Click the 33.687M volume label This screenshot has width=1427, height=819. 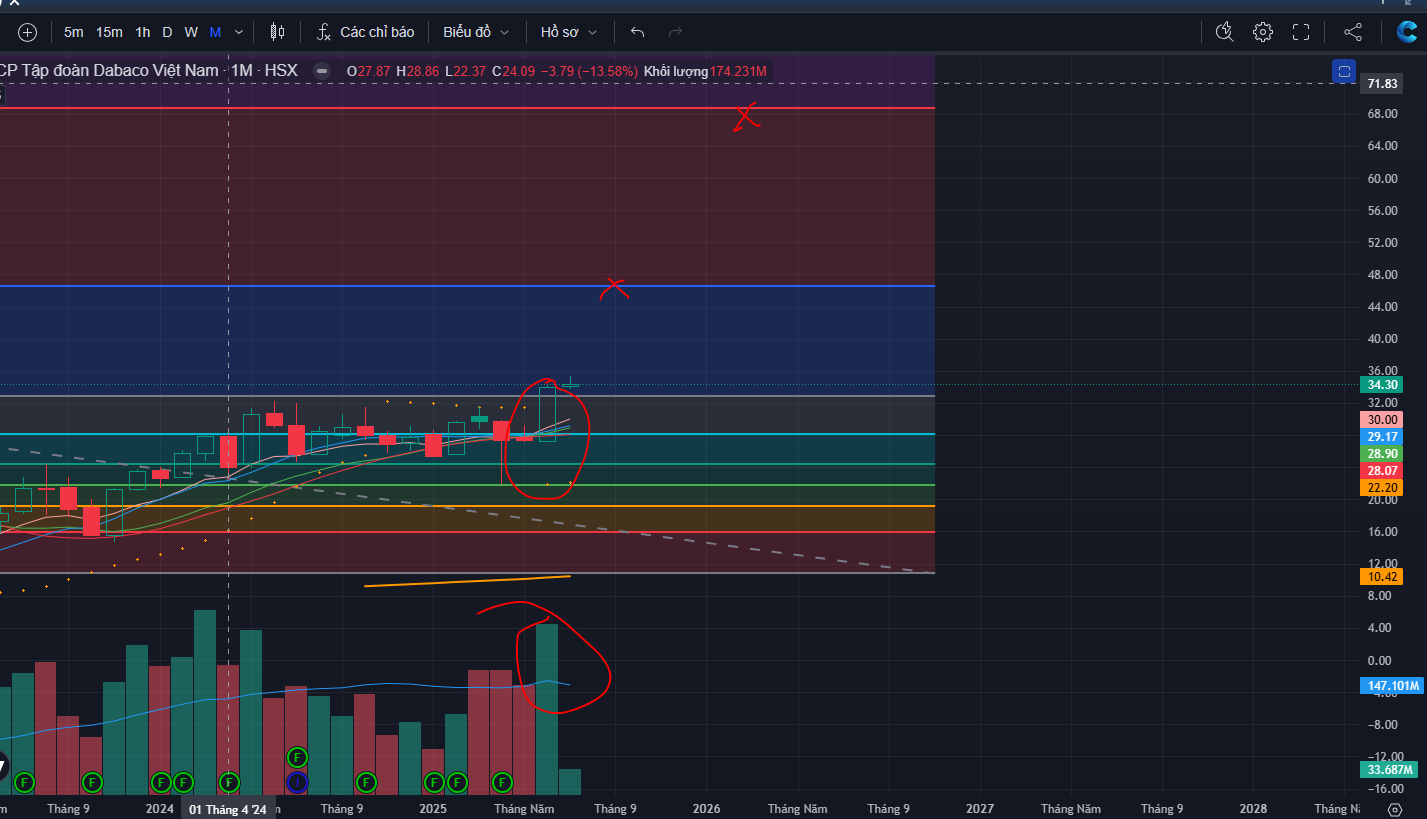coord(1390,770)
